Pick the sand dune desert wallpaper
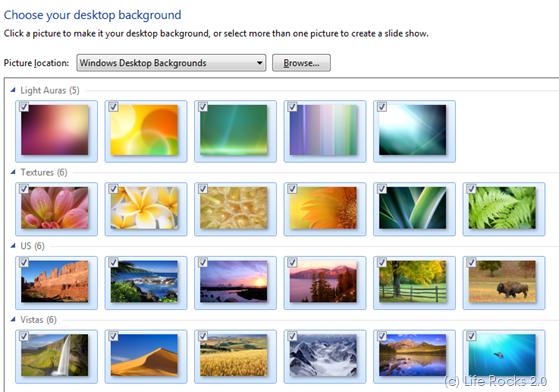The width and height of the screenshot is (559, 392). point(144,355)
